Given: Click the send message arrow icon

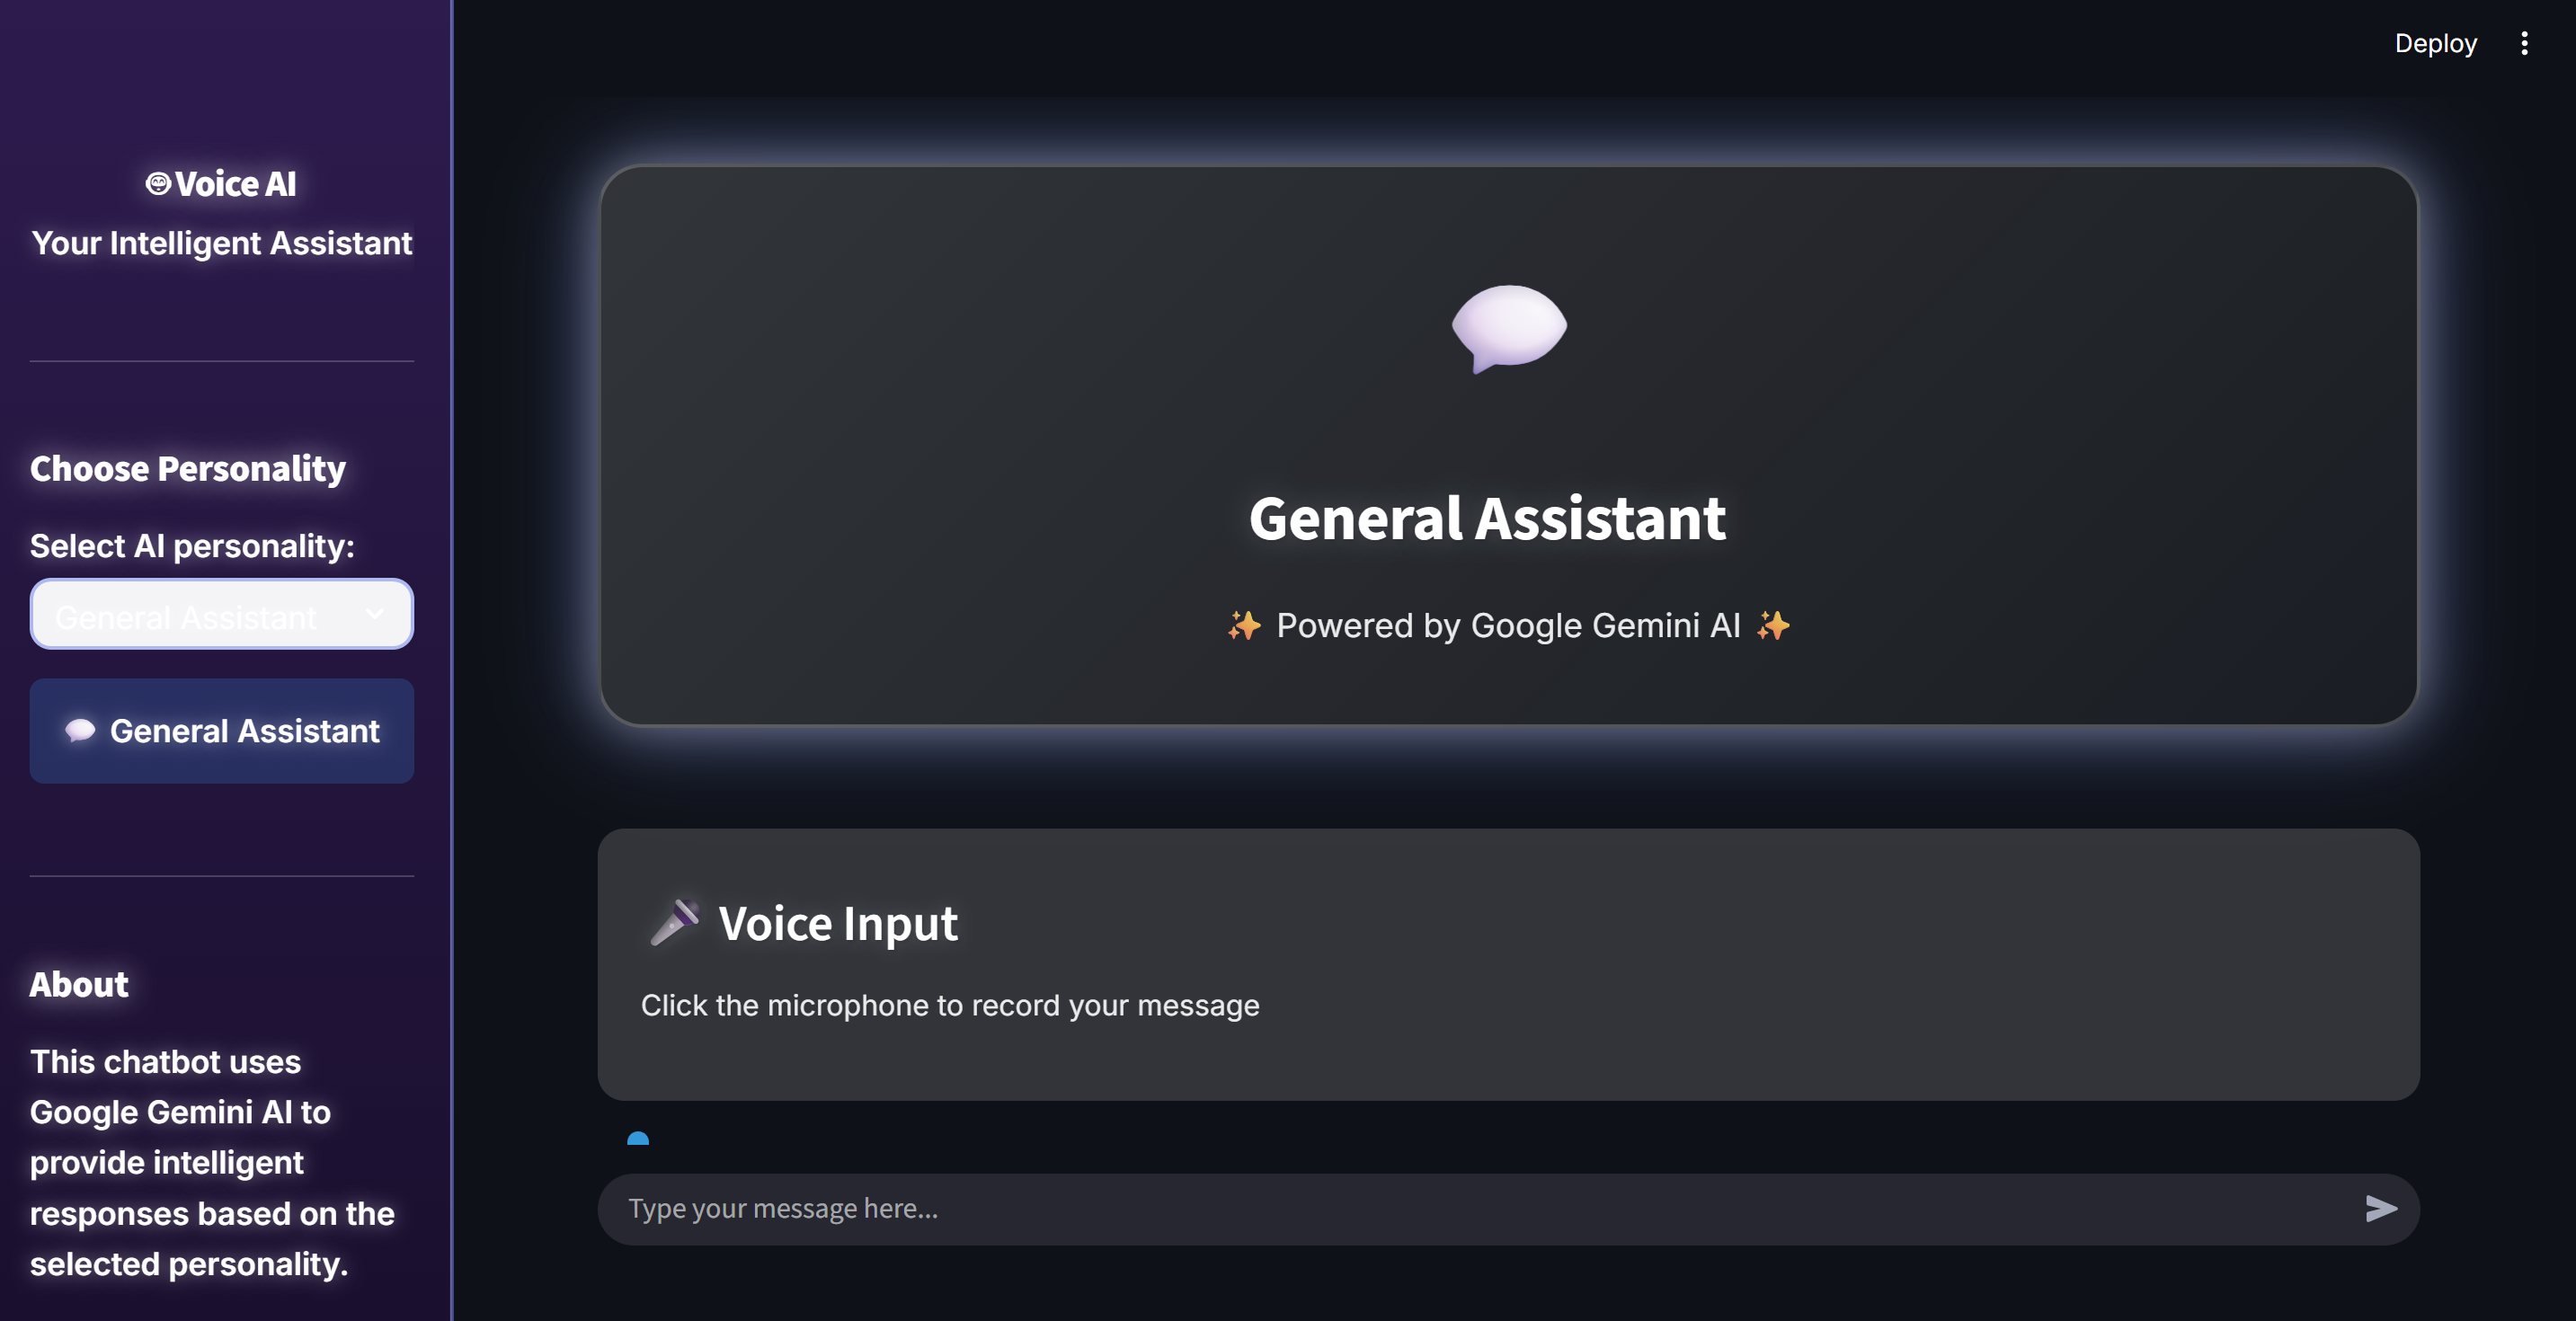Looking at the screenshot, I should [2383, 1208].
